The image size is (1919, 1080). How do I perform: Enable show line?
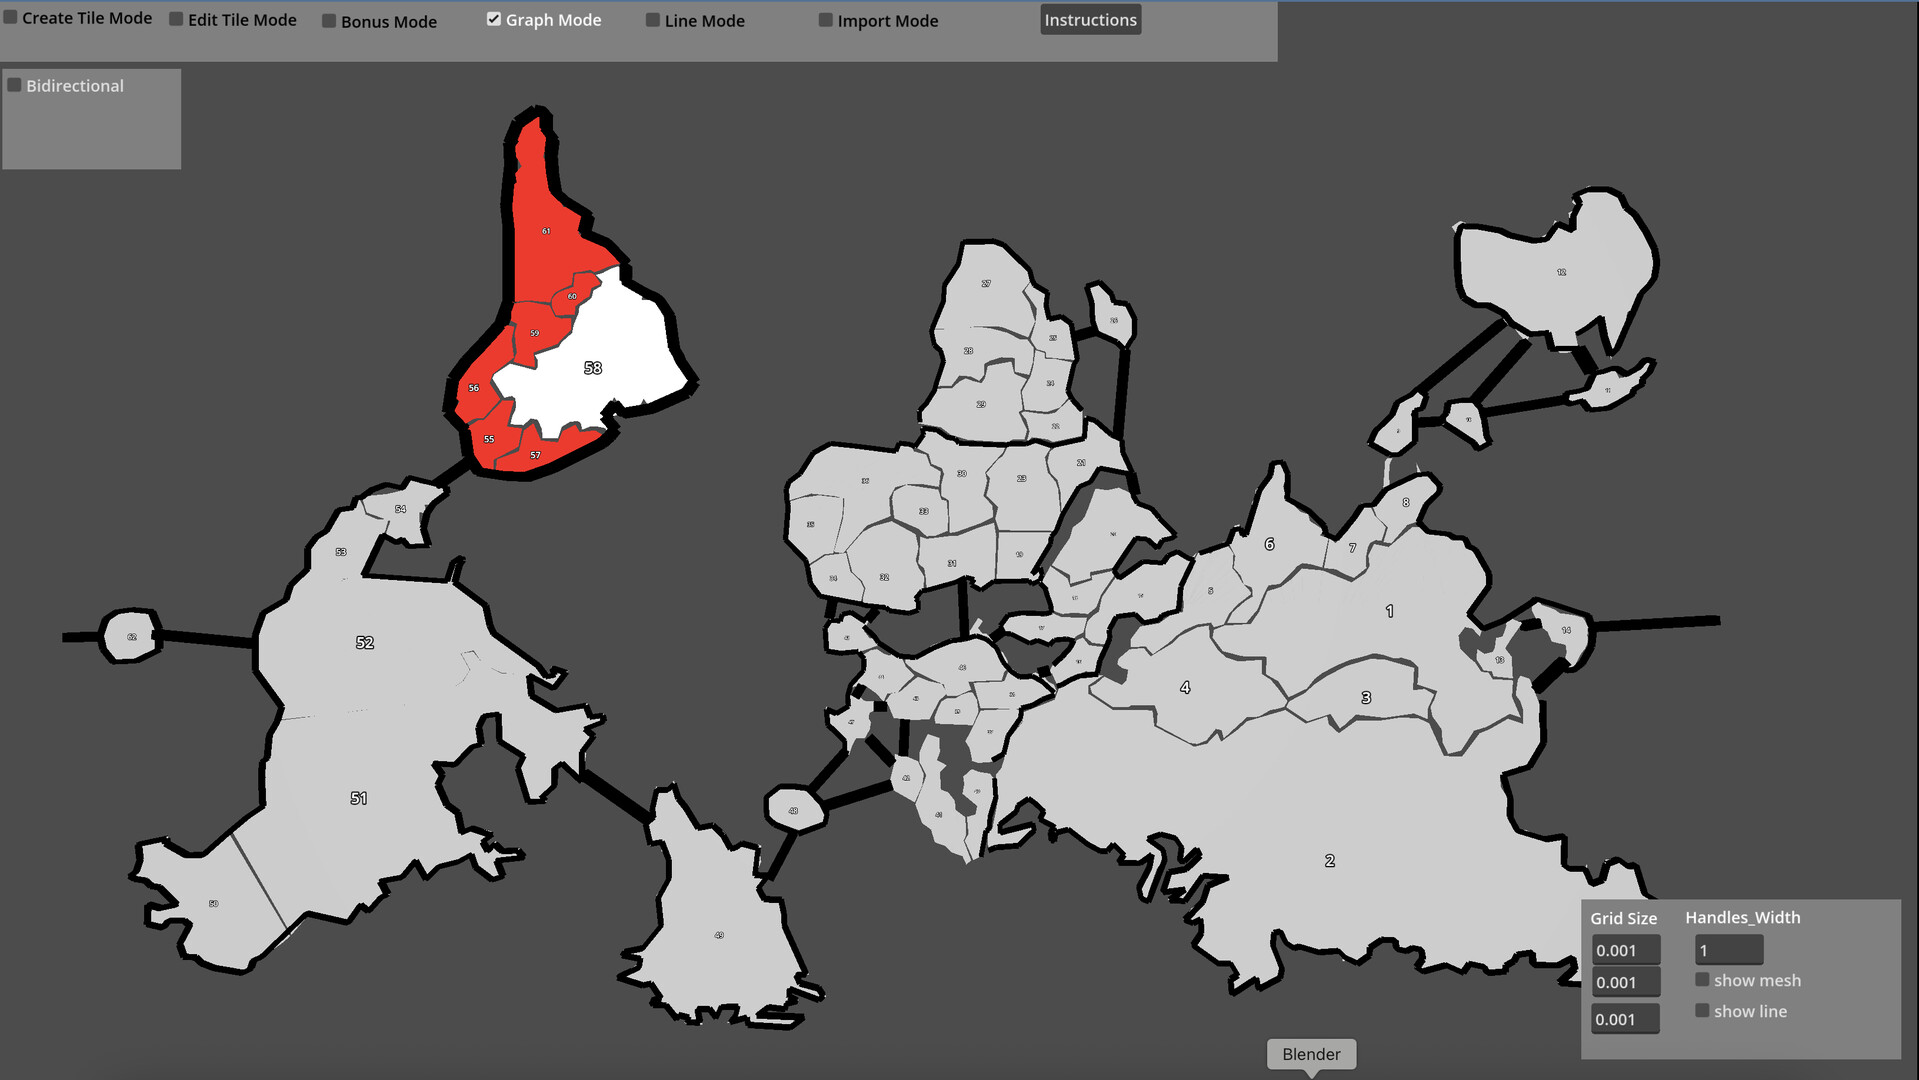1702,1011
